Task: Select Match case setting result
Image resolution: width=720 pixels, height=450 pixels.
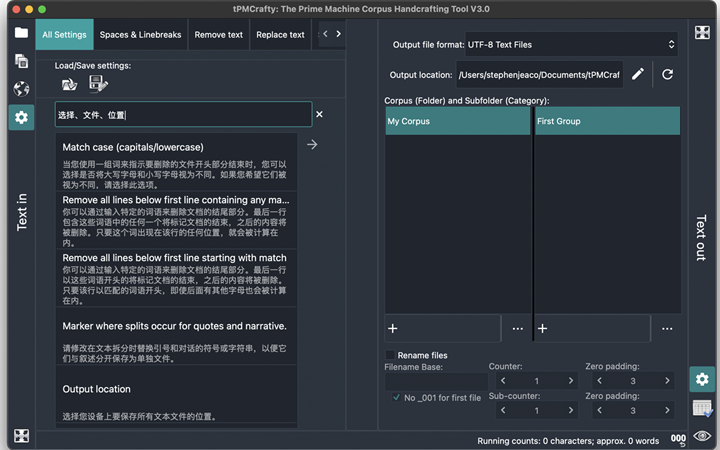Action: point(176,162)
